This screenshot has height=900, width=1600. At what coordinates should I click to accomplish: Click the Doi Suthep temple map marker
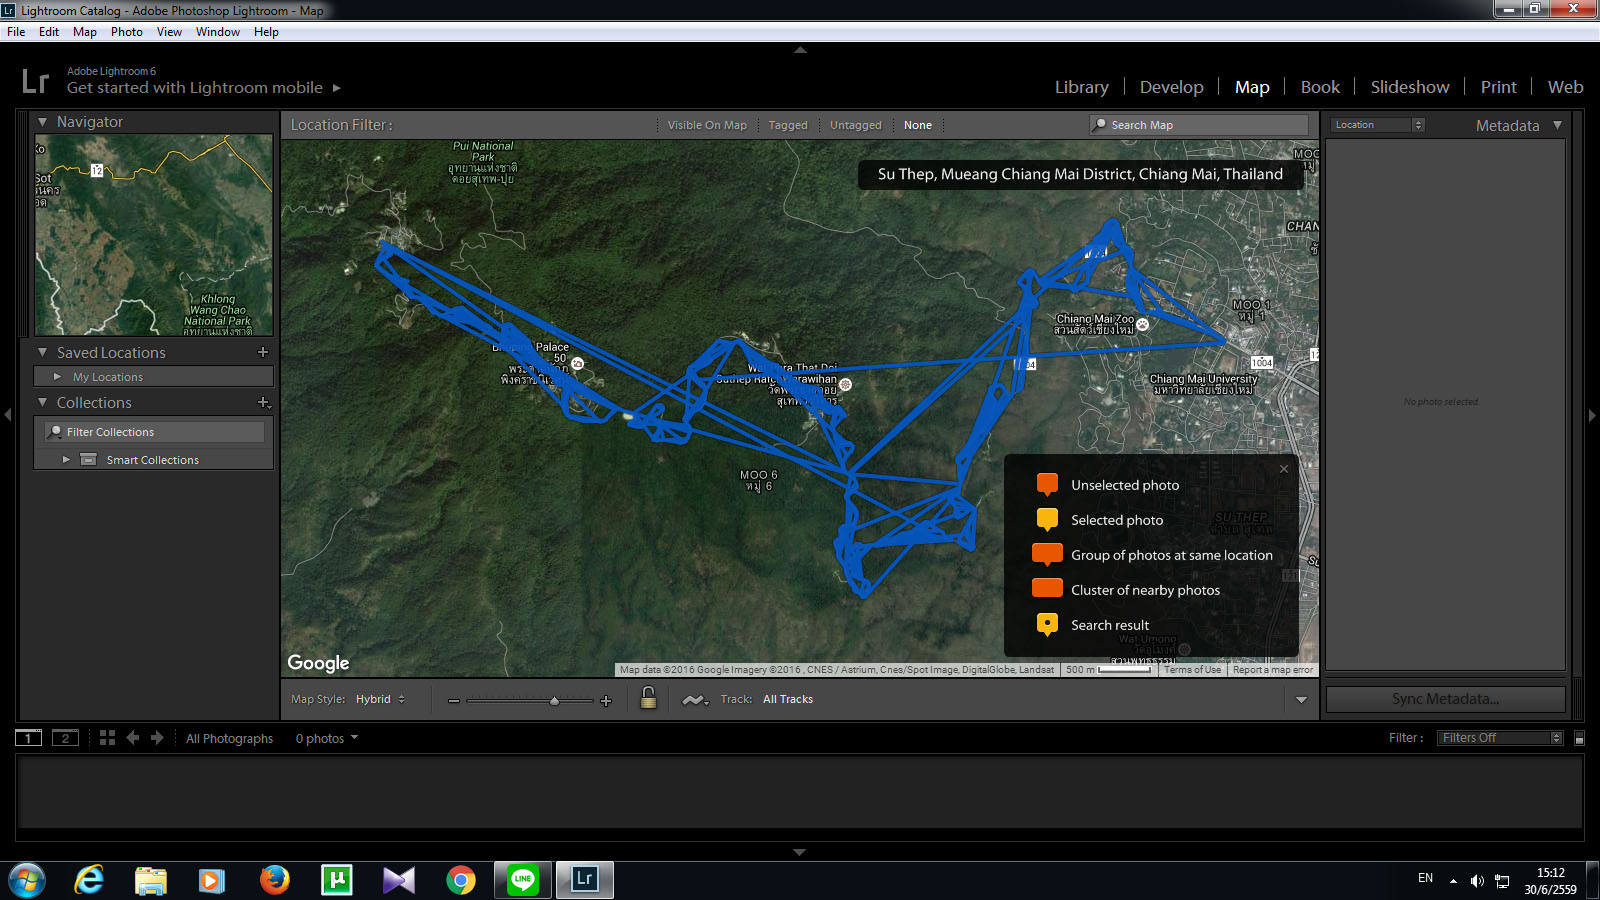pyautogui.click(x=845, y=384)
